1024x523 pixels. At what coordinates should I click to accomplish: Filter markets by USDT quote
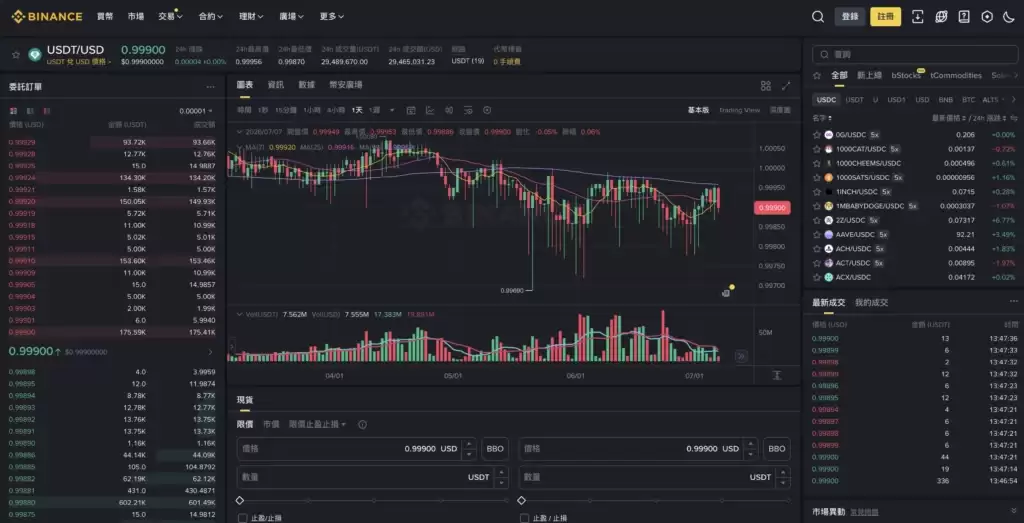click(854, 100)
